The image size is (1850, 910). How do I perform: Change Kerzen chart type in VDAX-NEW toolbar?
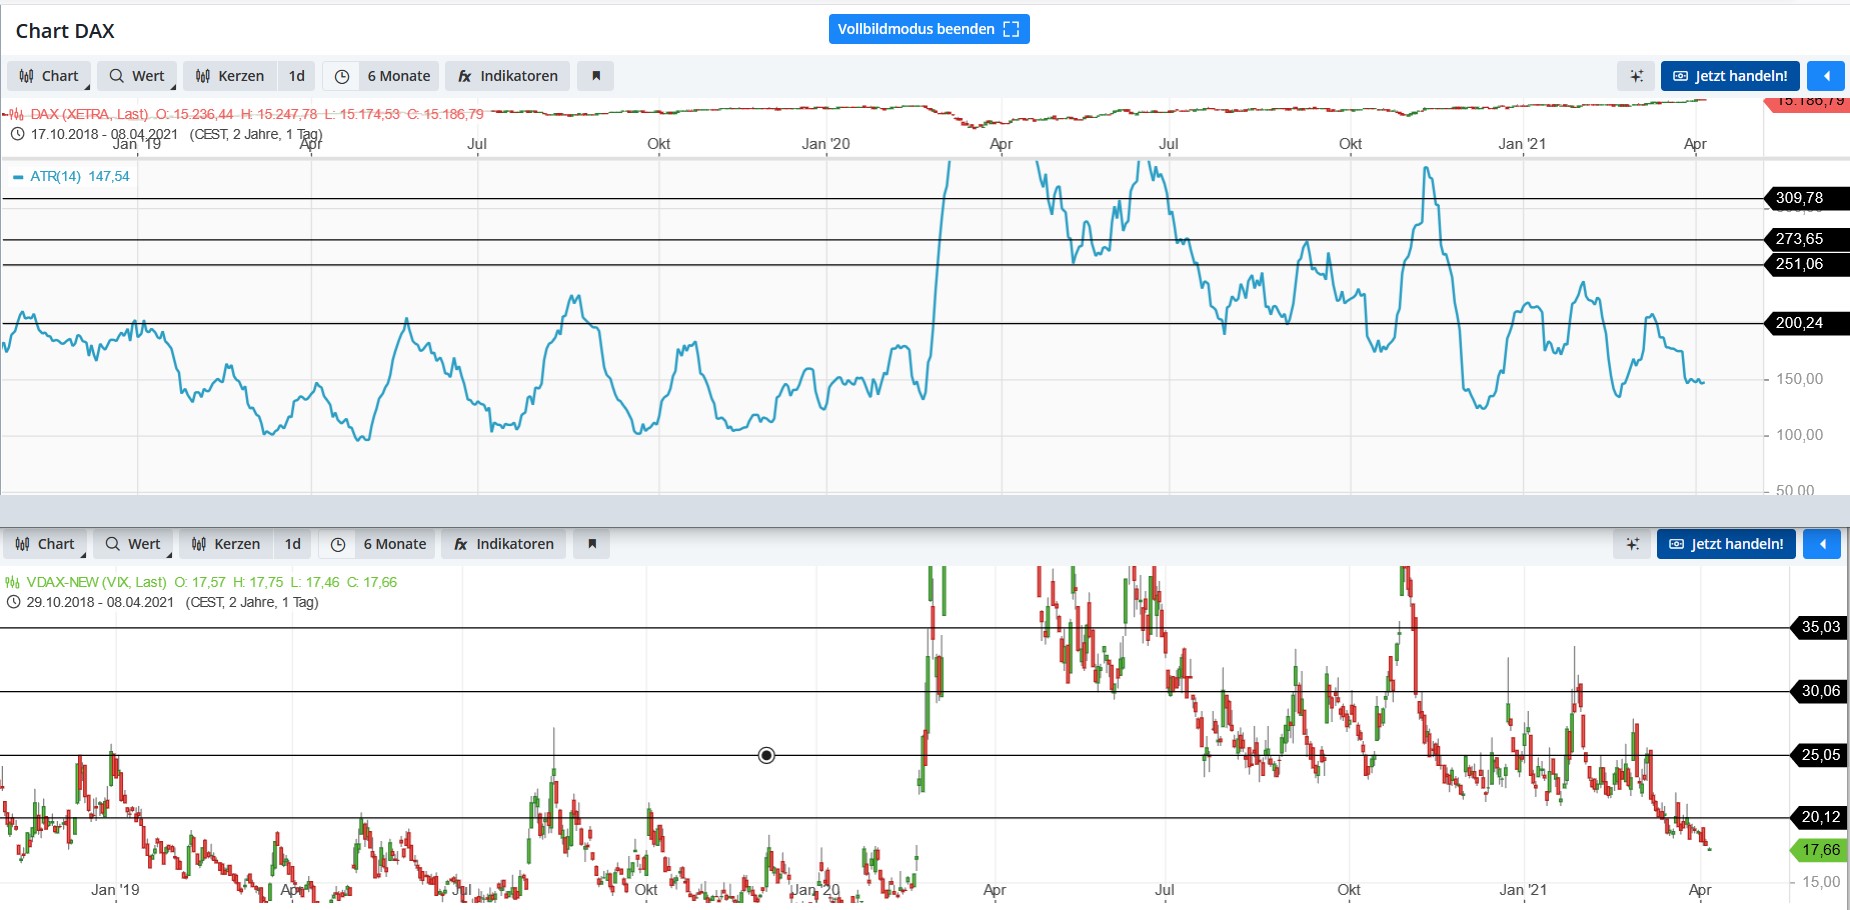226,544
